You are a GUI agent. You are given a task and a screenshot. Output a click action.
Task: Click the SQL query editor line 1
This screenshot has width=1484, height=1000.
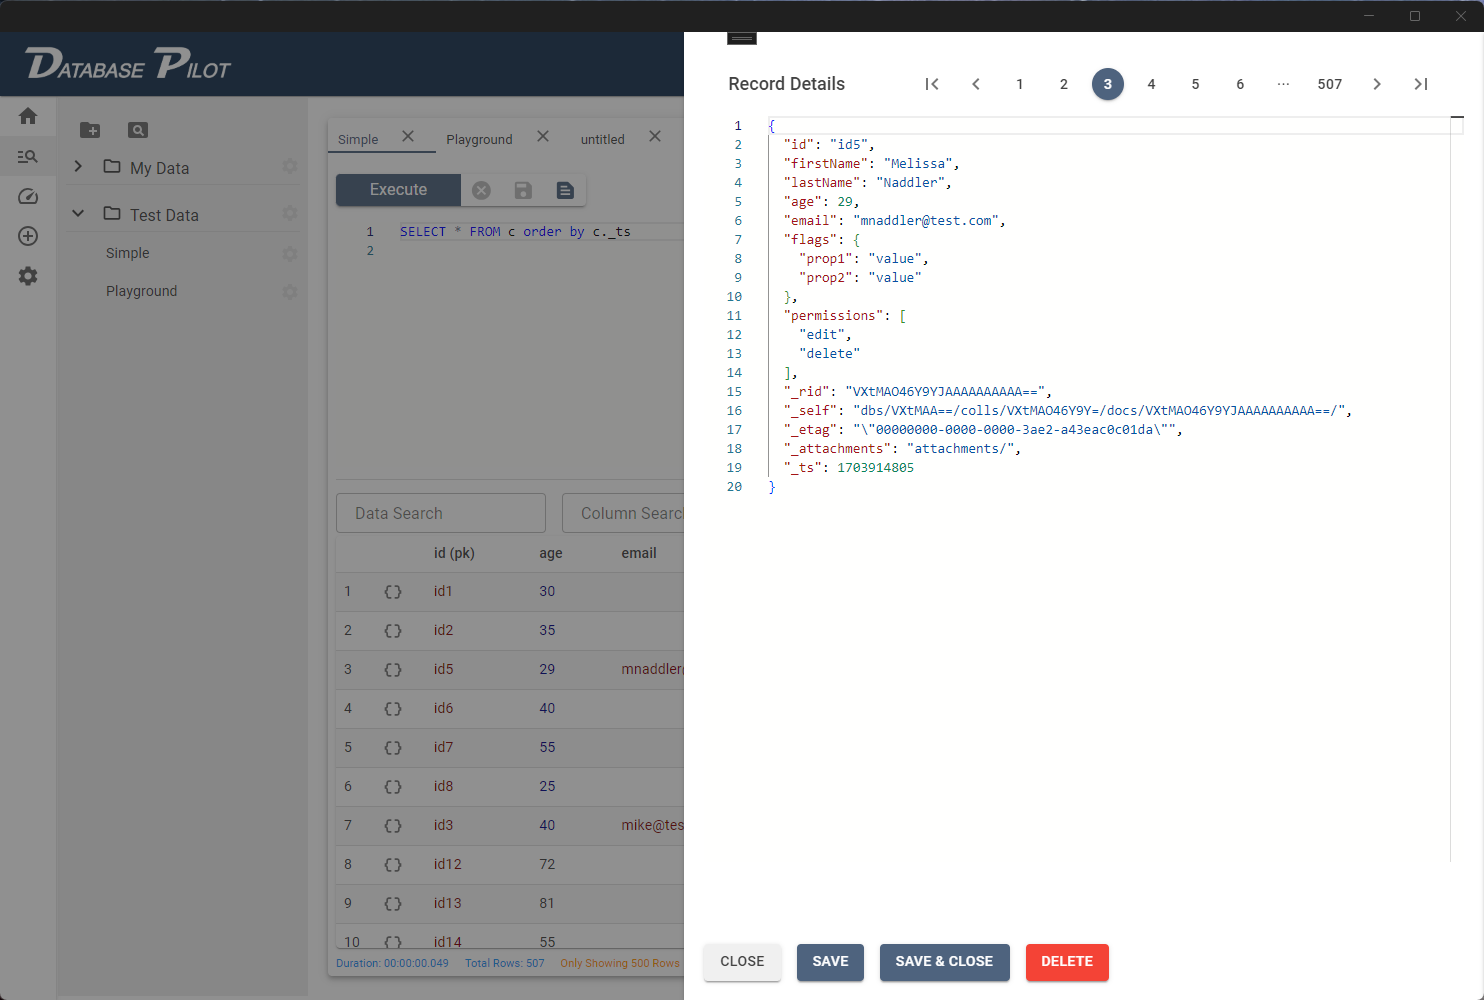[x=541, y=232]
